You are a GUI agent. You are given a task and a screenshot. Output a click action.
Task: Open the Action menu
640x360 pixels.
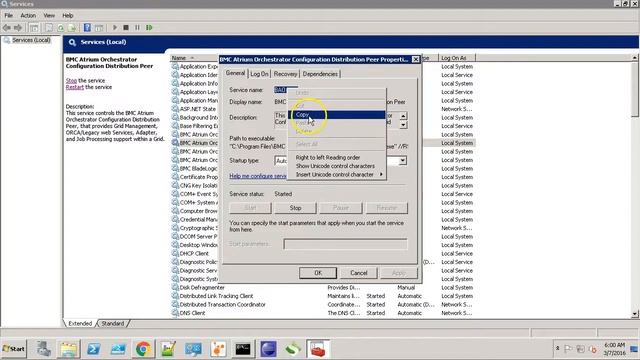28,16
